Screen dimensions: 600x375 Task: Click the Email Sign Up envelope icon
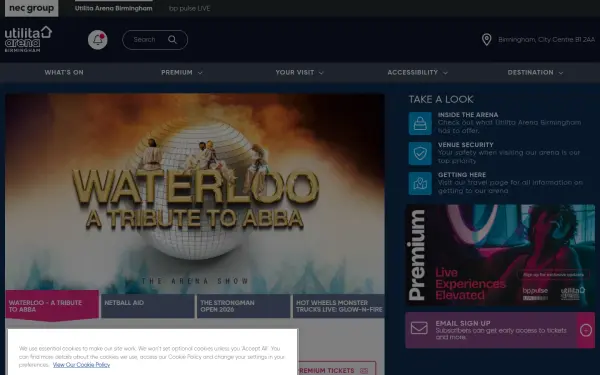click(419, 328)
